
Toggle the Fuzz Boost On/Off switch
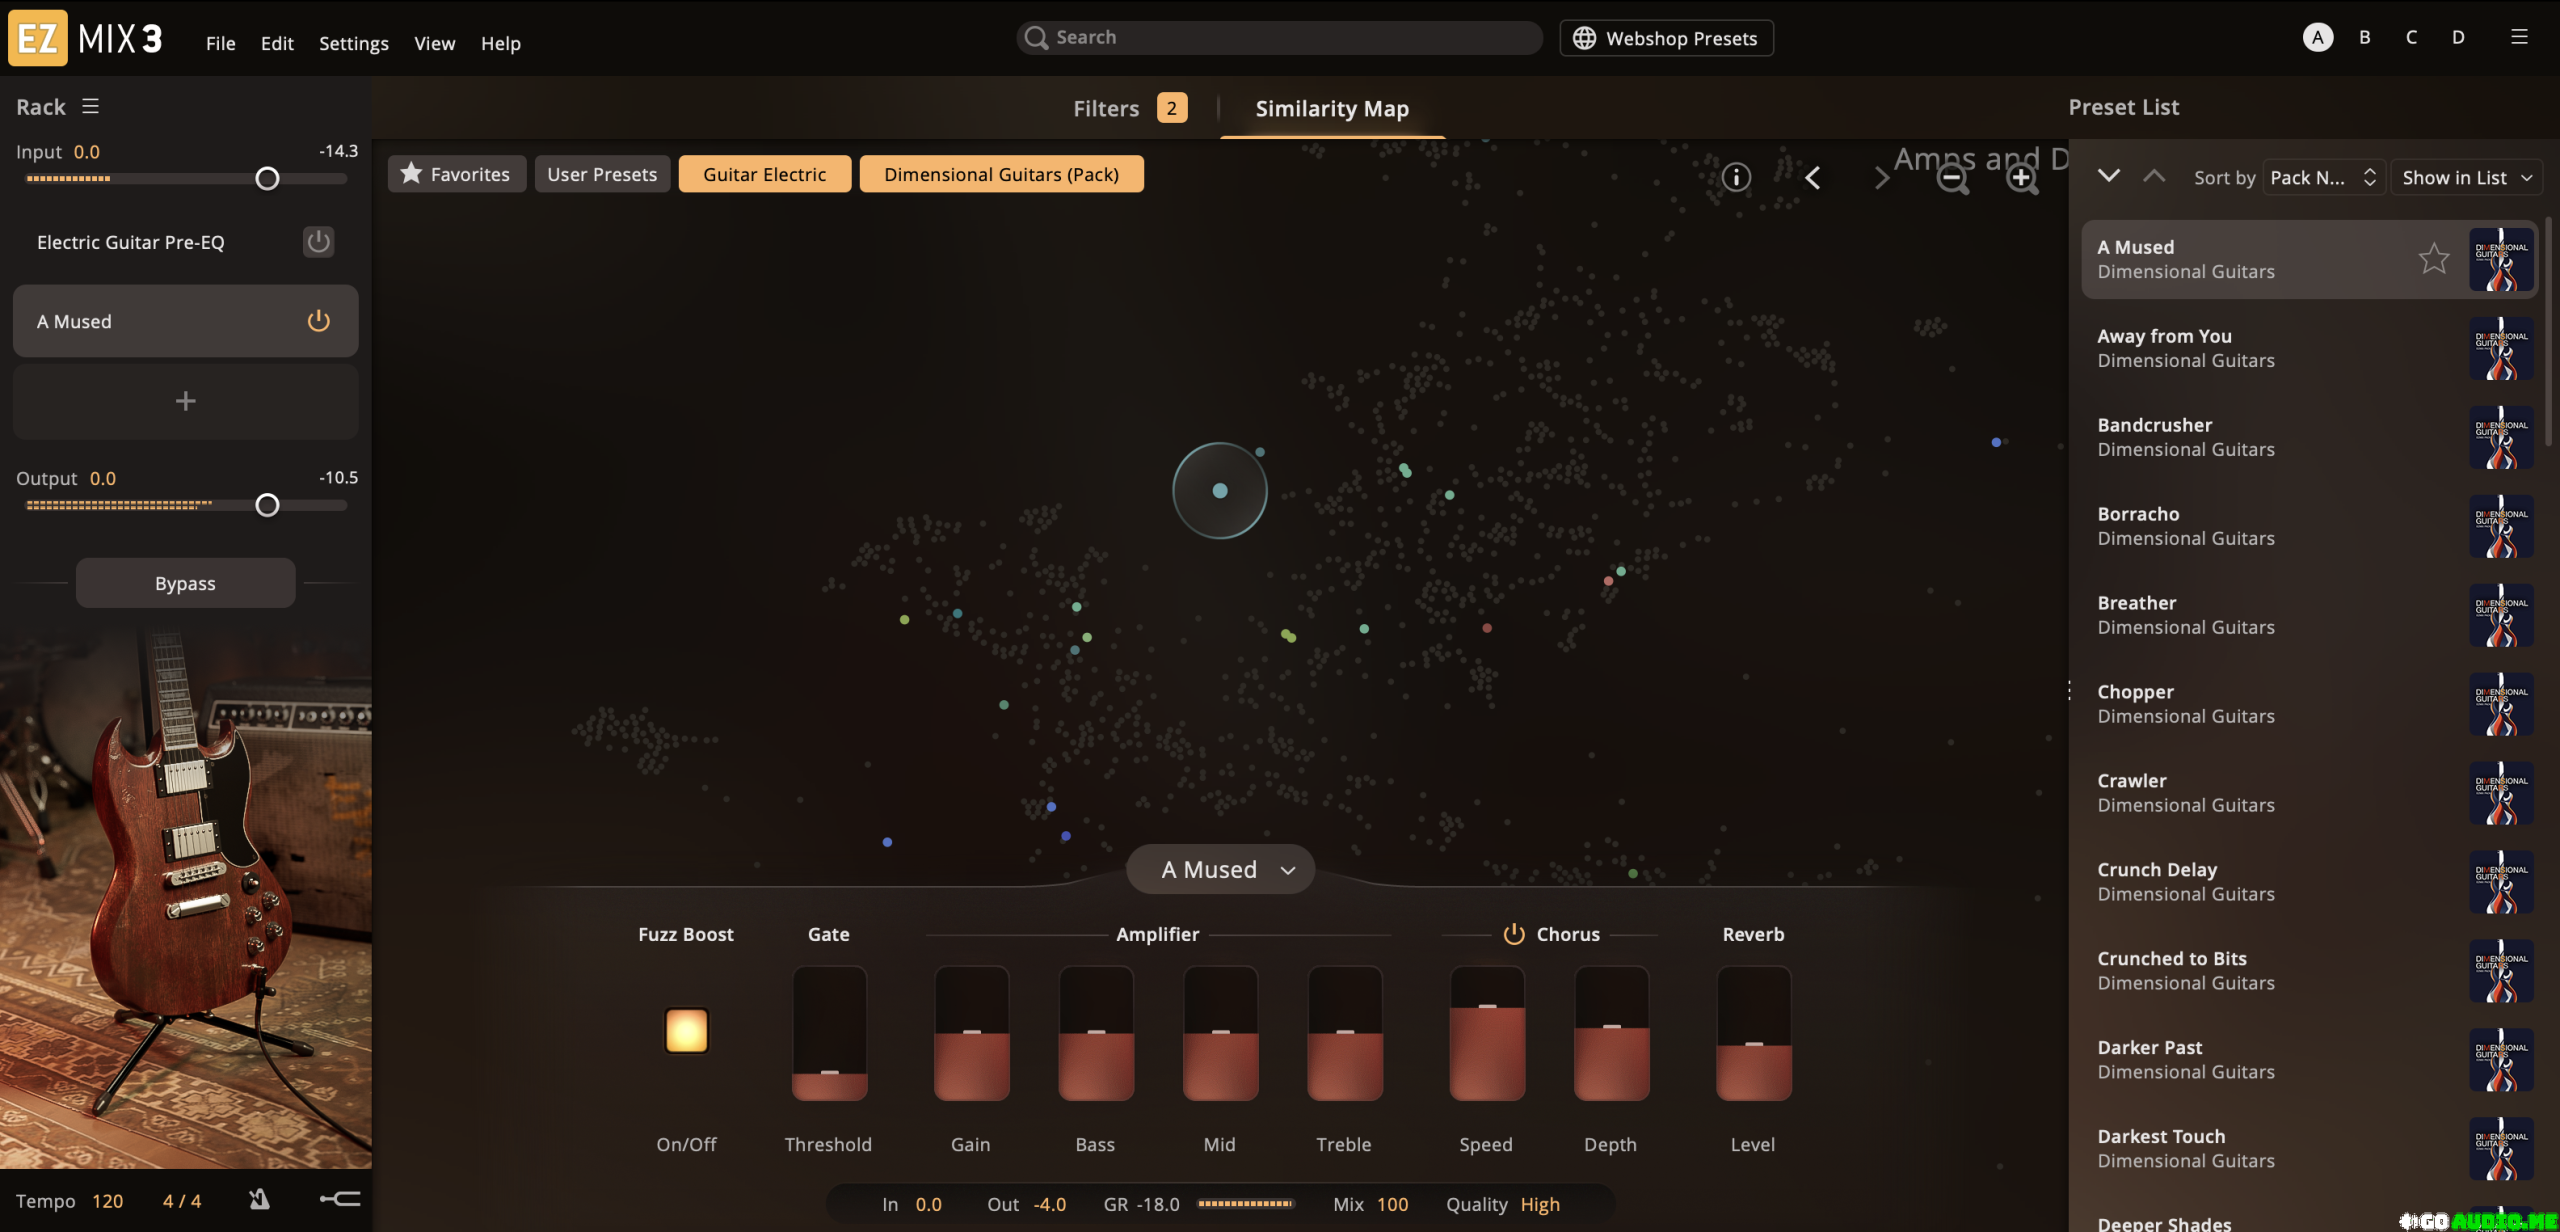(686, 1030)
